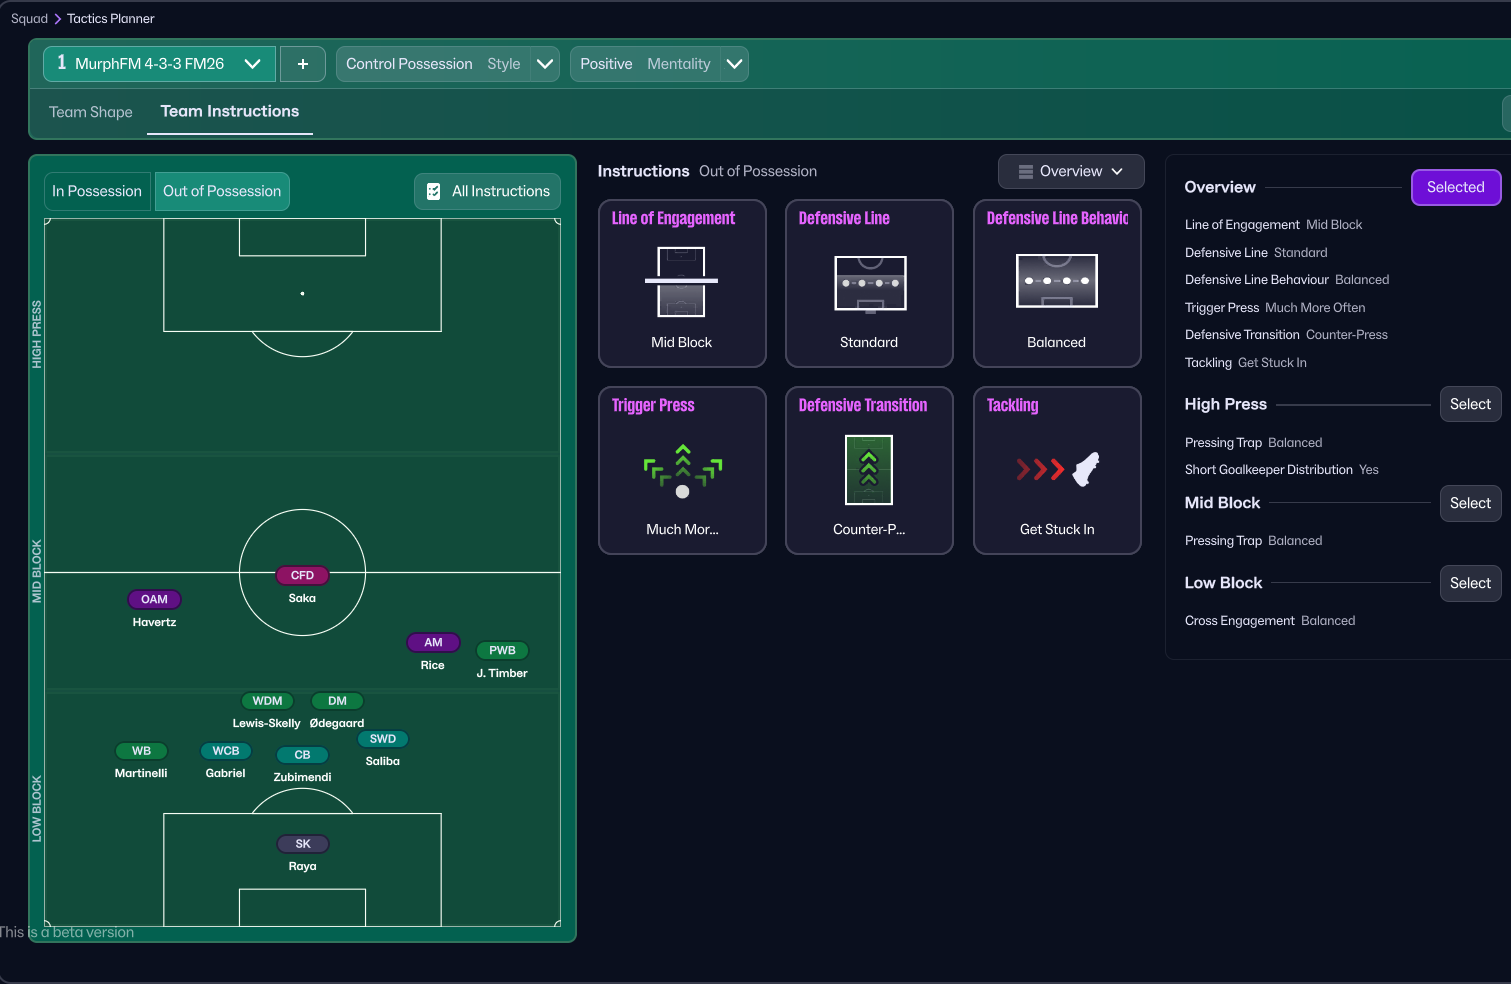Add a new tactic with plus button
Viewport: 1511px width, 984px height.
(x=302, y=64)
